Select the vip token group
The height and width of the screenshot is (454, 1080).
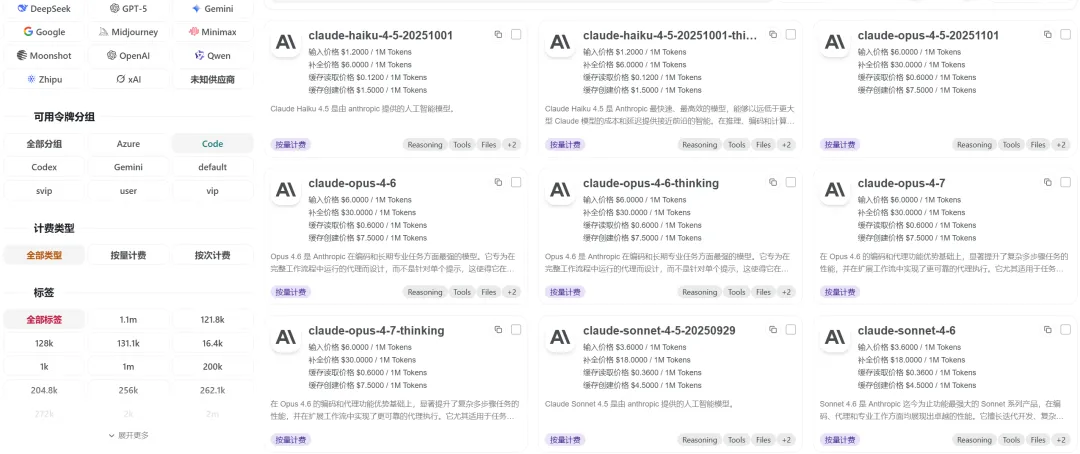[212, 191]
